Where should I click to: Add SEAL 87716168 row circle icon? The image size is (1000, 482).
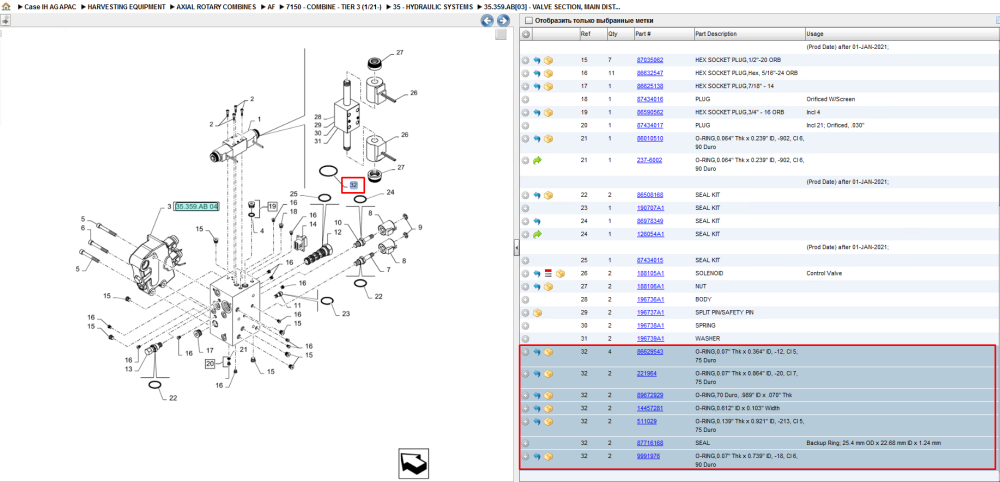[x=526, y=442]
